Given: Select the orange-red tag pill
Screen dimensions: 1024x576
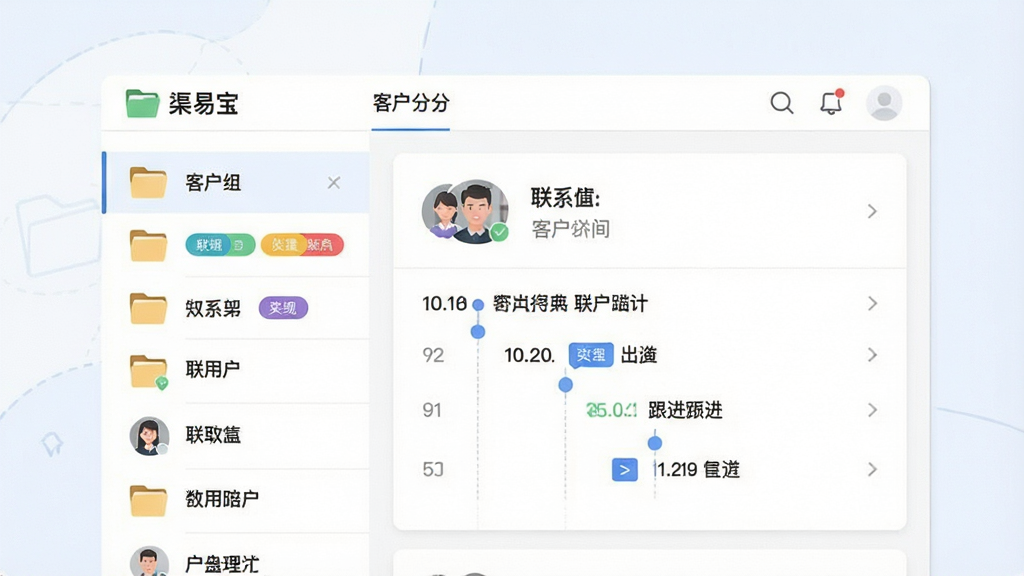Looking at the screenshot, I should click(302, 245).
